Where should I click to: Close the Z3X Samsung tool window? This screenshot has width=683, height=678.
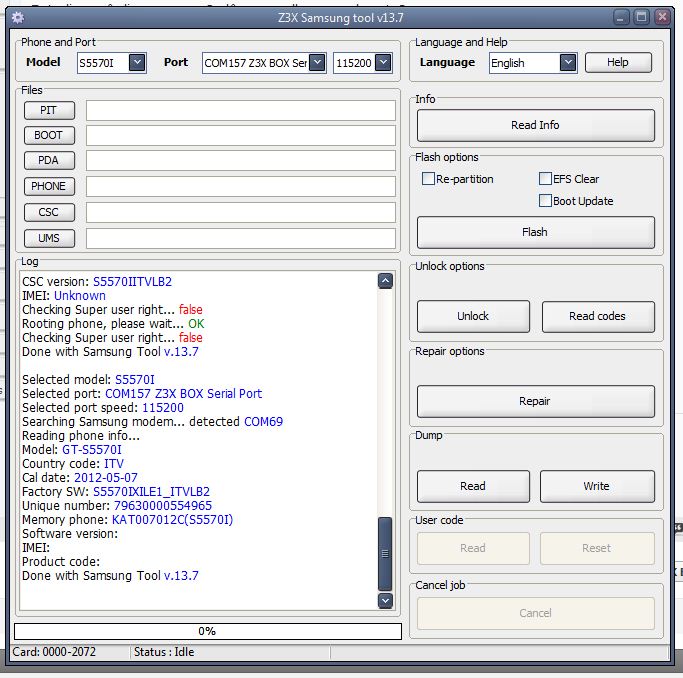[662, 17]
